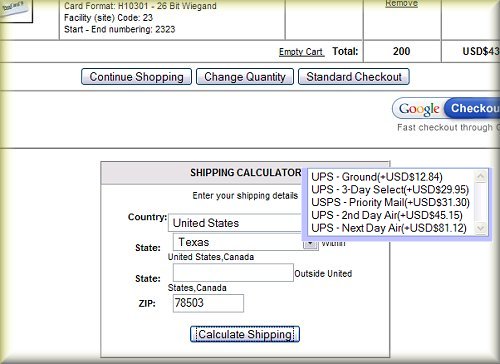Image resolution: width=500 pixels, height=364 pixels.
Task: Click the product thumbnail image in cart
Action: [16, 10]
